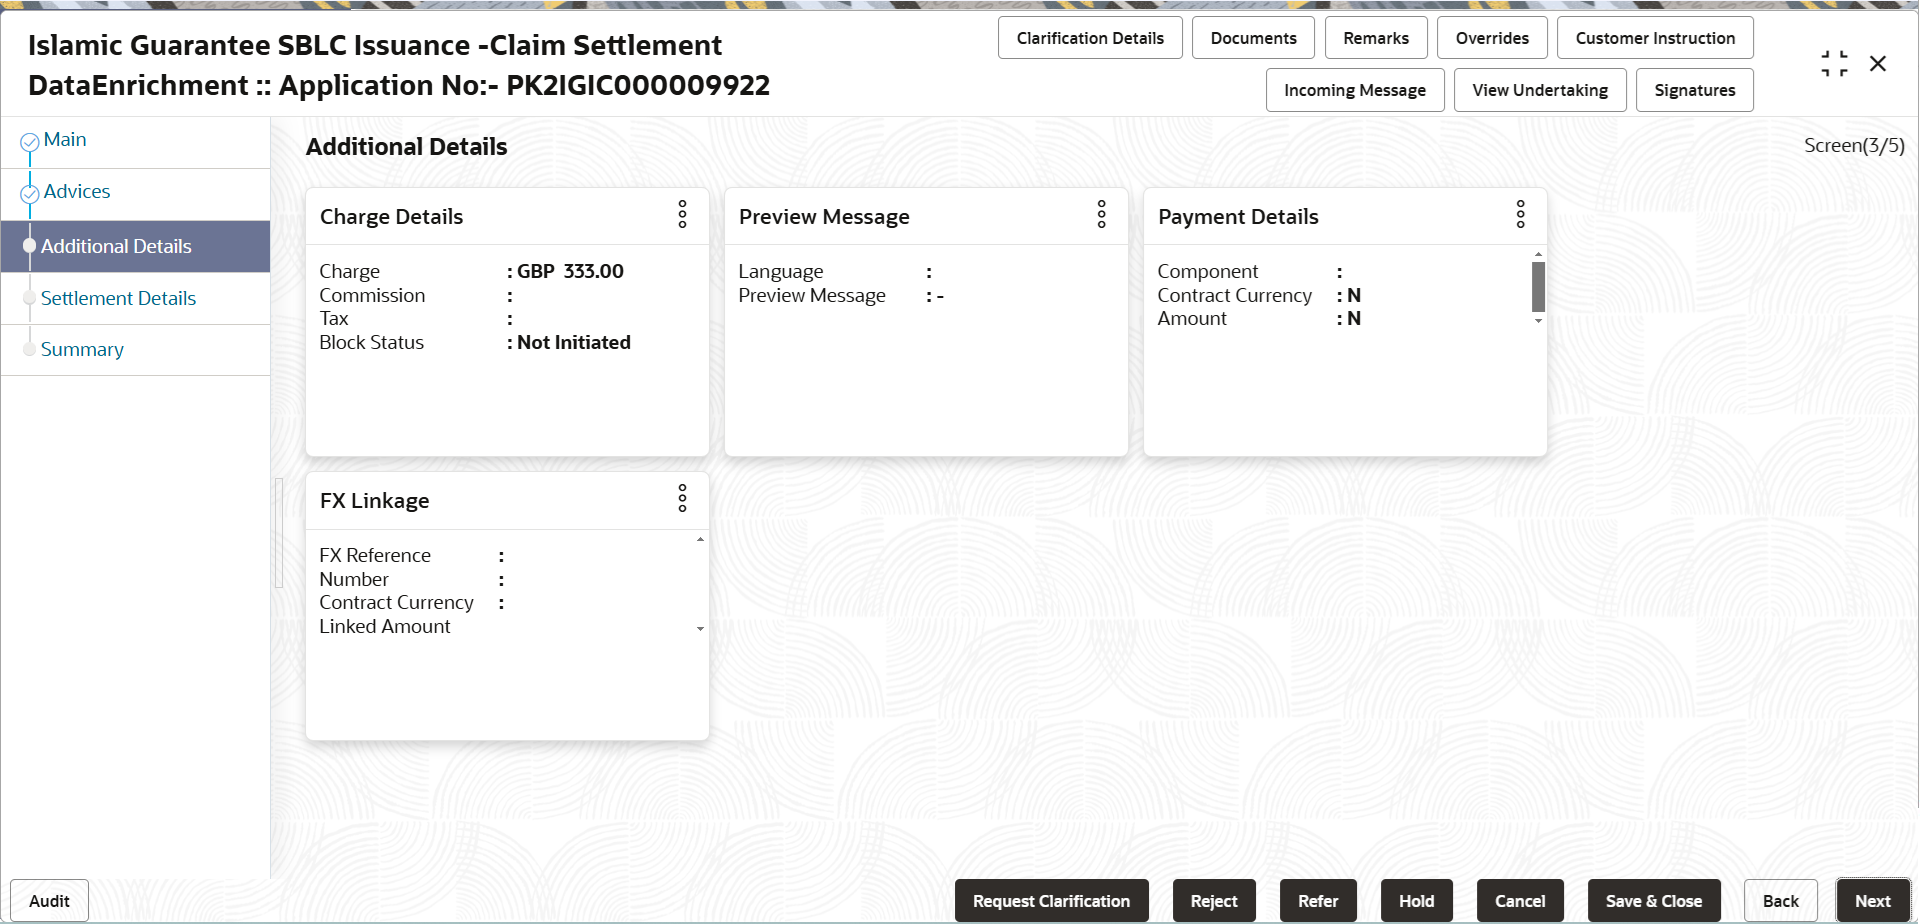The width and height of the screenshot is (1920, 924).
Task: Click the left panel splitter handle
Action: point(279,533)
